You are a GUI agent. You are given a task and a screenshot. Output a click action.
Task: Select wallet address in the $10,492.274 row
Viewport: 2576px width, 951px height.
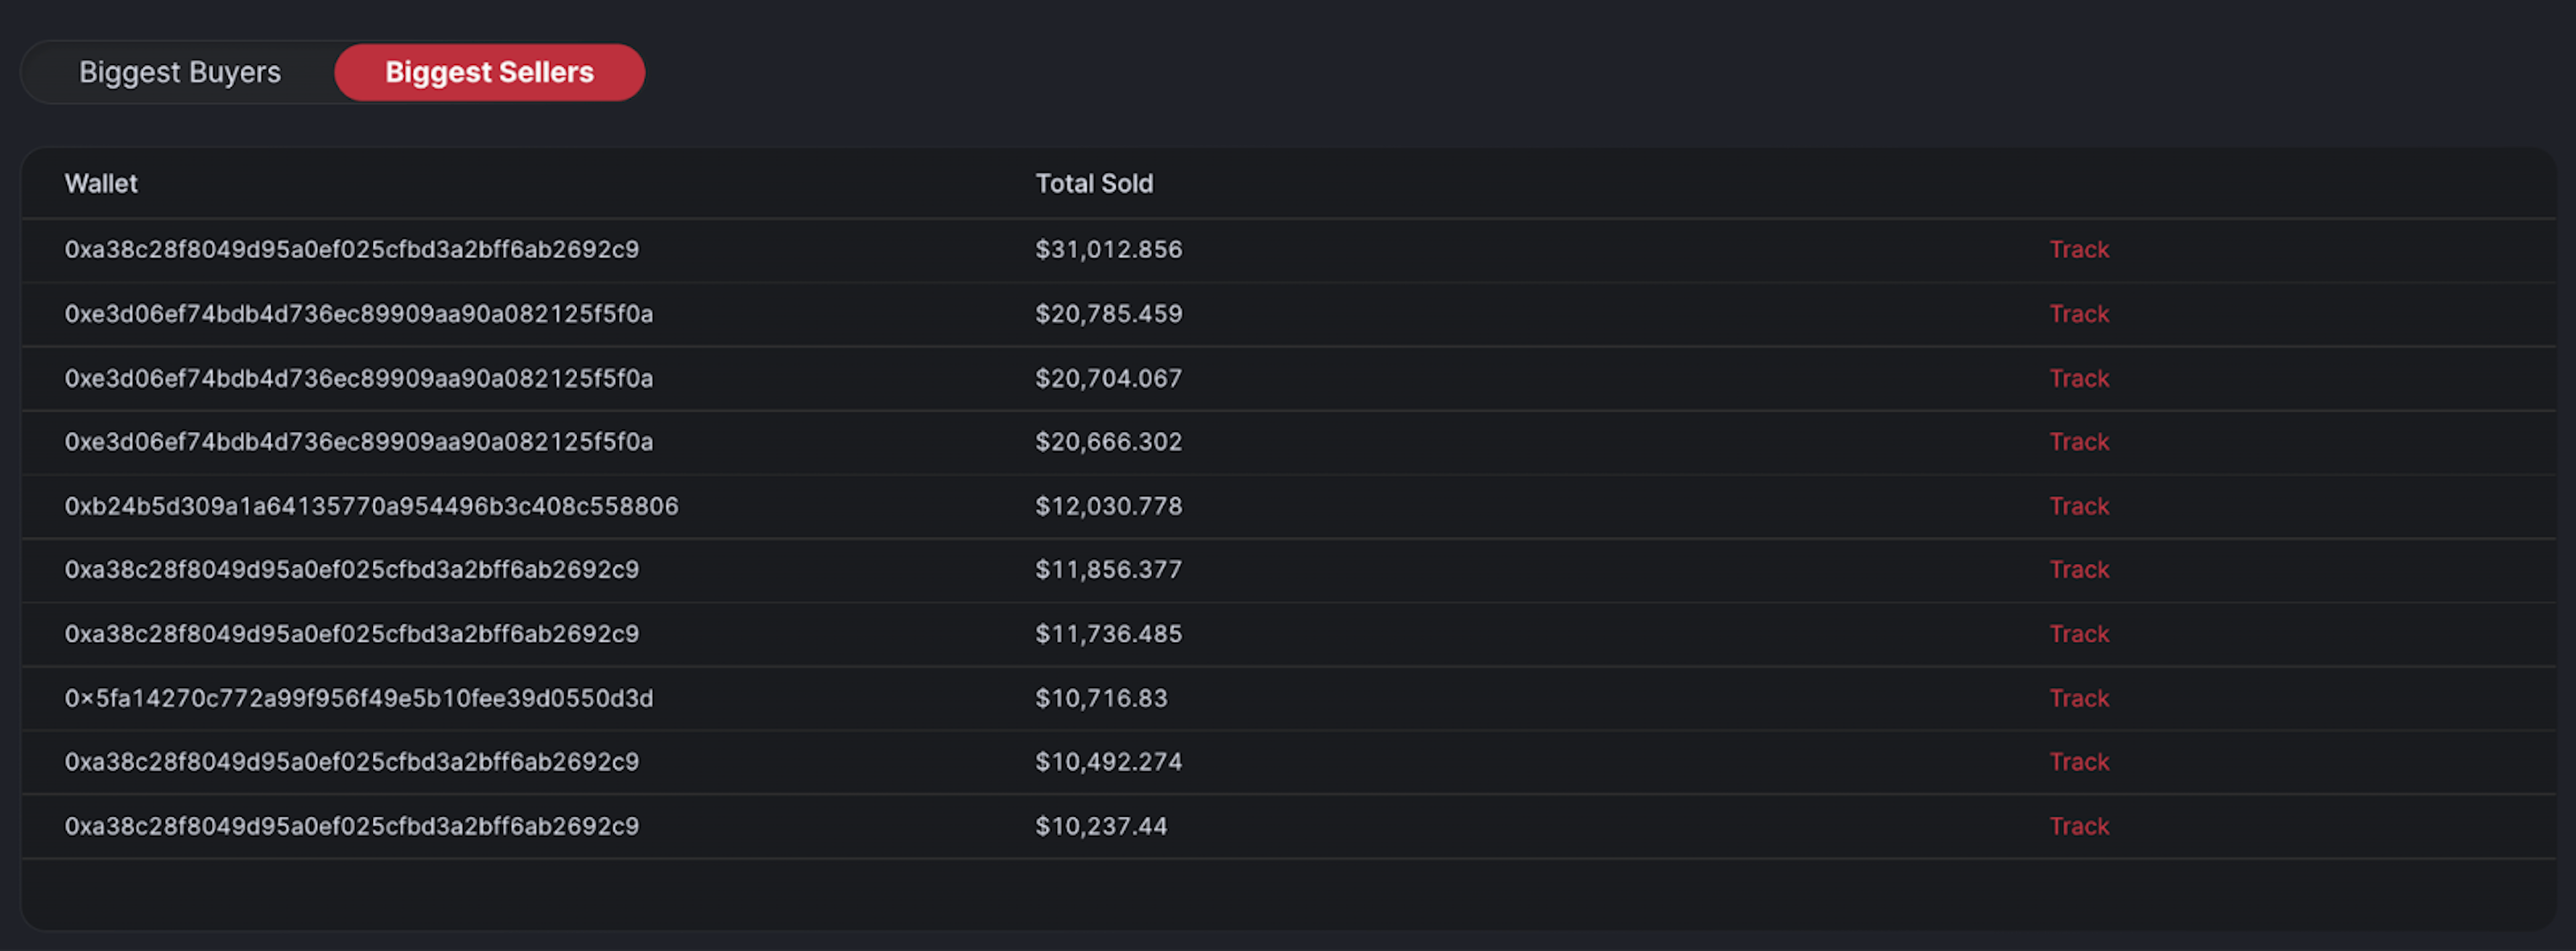click(352, 762)
